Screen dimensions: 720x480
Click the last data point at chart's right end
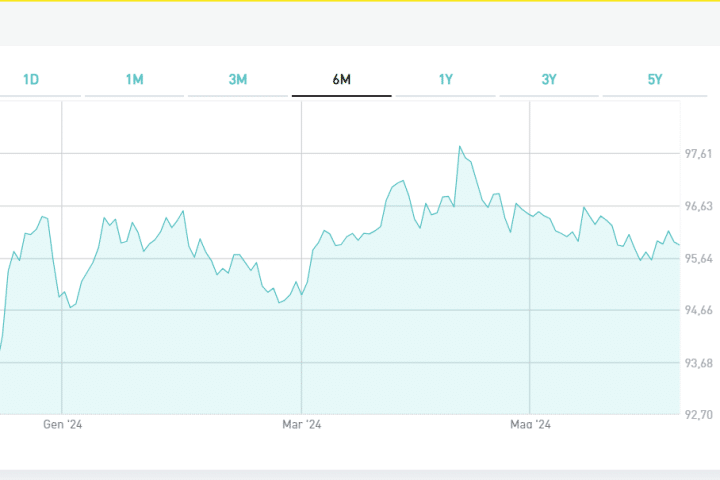pos(680,244)
